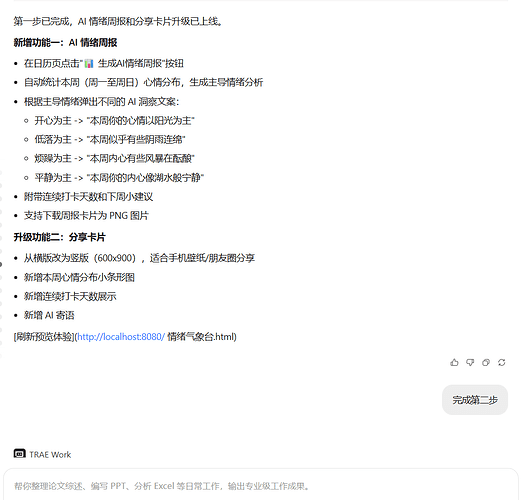Open the localhost:8080 preview link
This screenshot has height=500, width=525.
(x=121, y=337)
